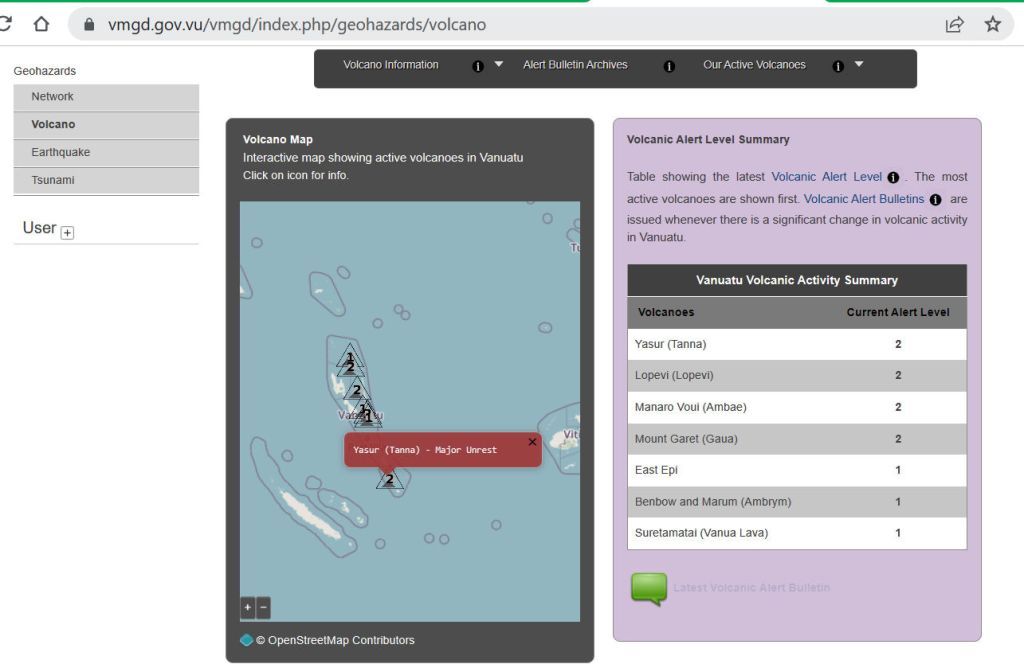Image resolution: width=1024 pixels, height=664 pixels.
Task: Click the Yasur volcano triangle marker on map
Action: [390, 480]
